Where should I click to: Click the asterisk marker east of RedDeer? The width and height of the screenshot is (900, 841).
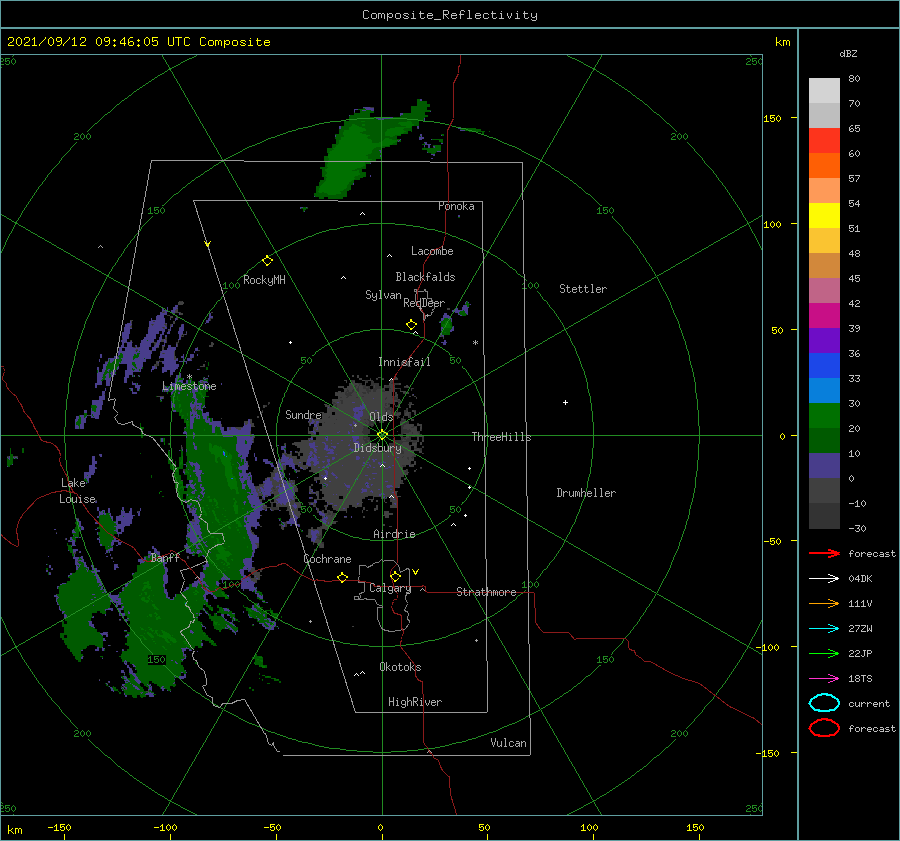[x=475, y=343]
